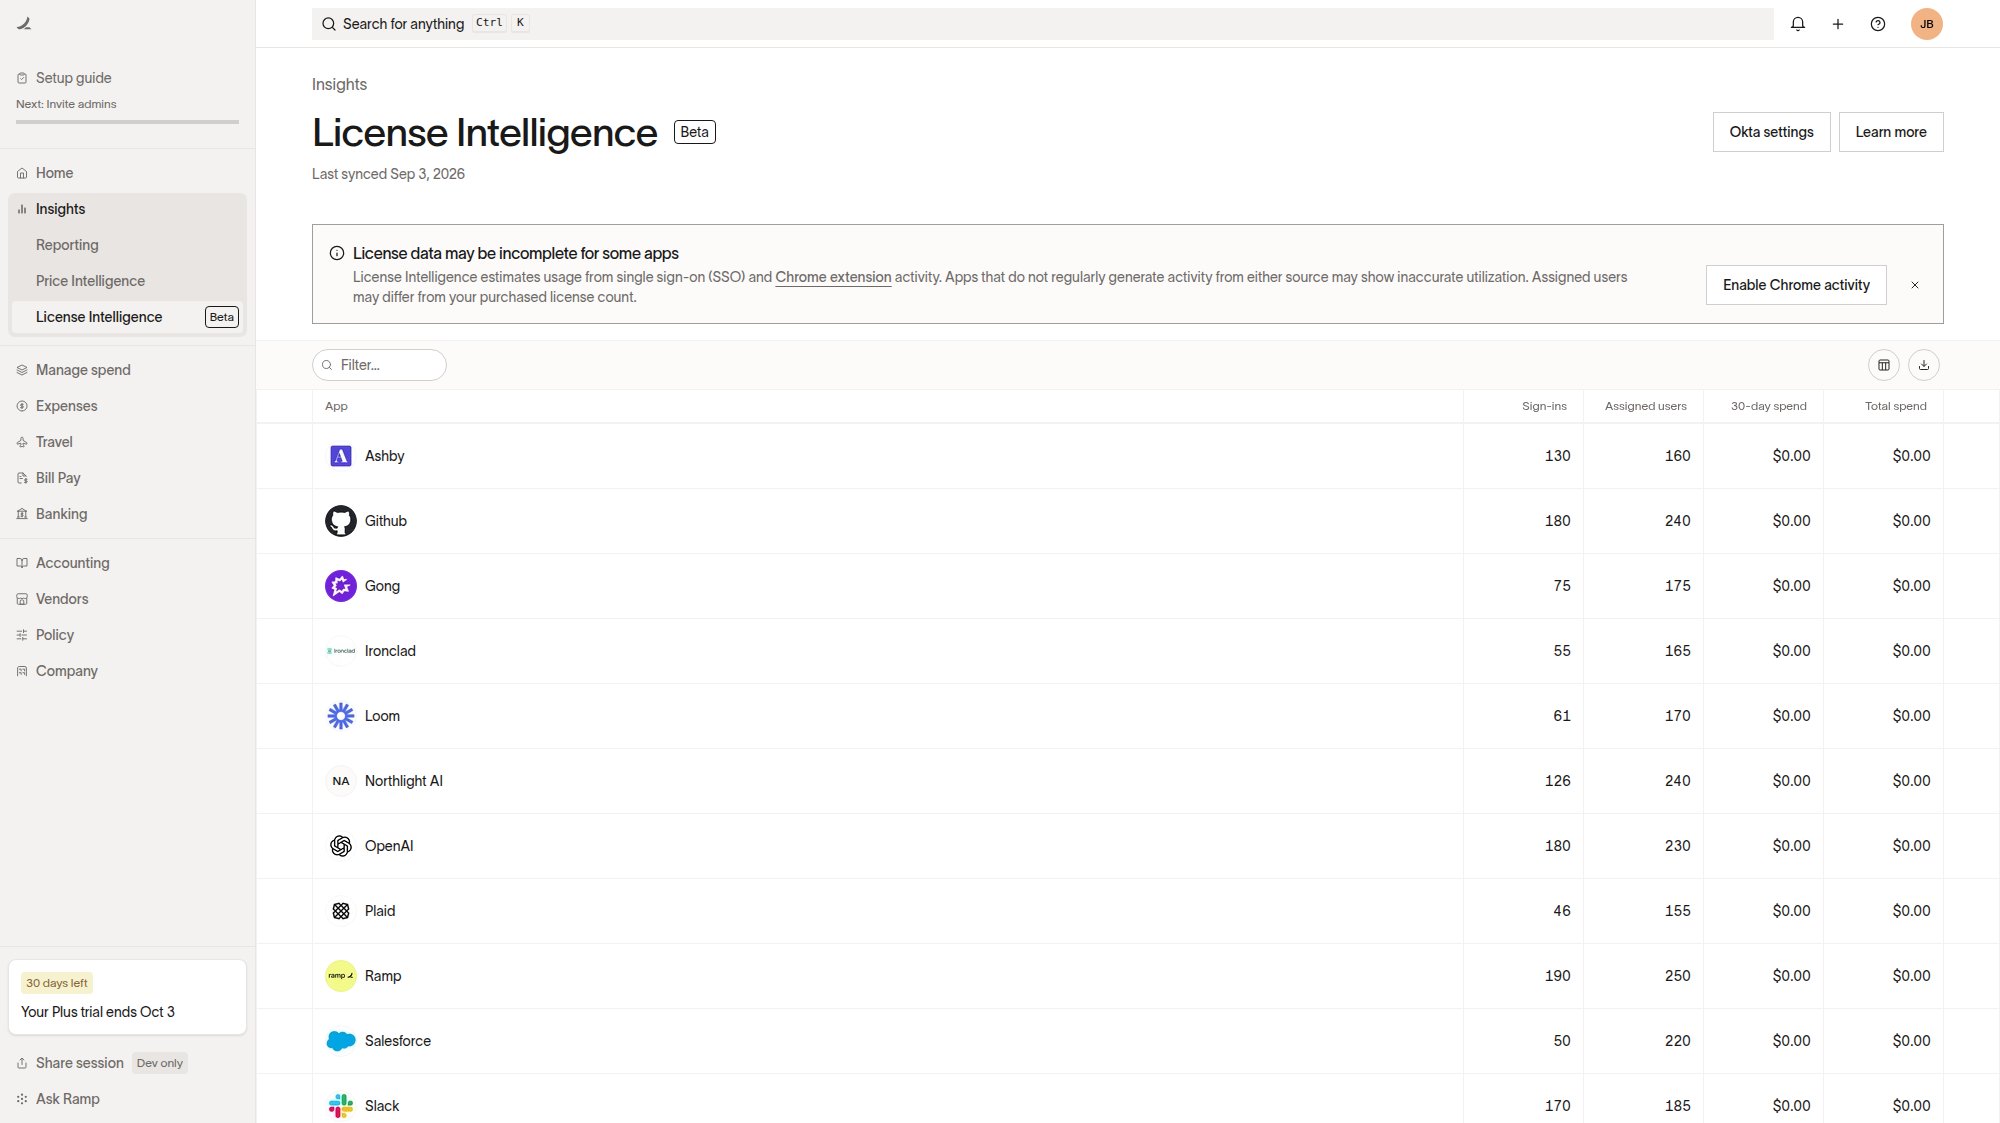Open the notifications bell
2000x1123 pixels.
click(x=1797, y=24)
